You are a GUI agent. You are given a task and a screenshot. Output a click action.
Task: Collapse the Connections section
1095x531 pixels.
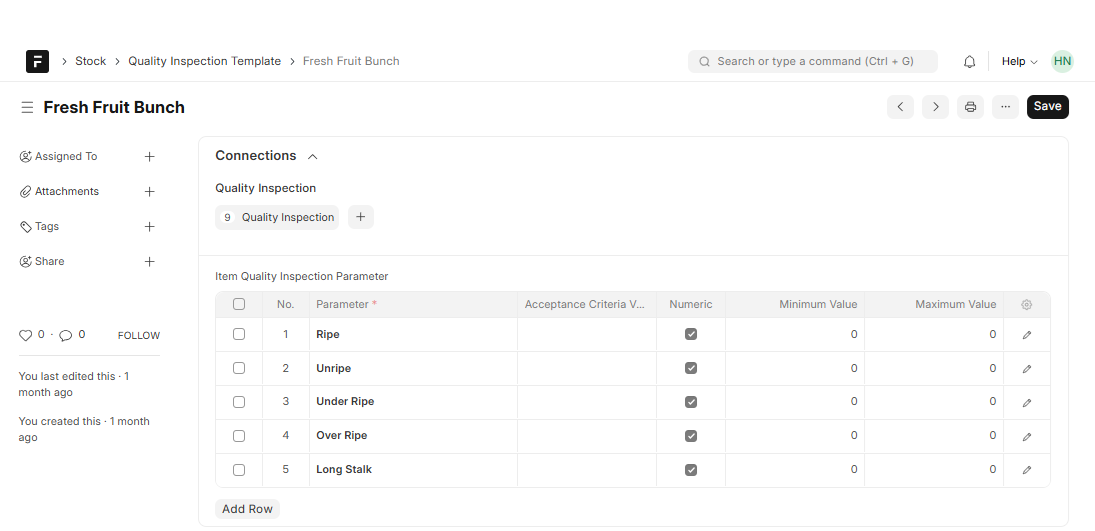tap(313, 157)
